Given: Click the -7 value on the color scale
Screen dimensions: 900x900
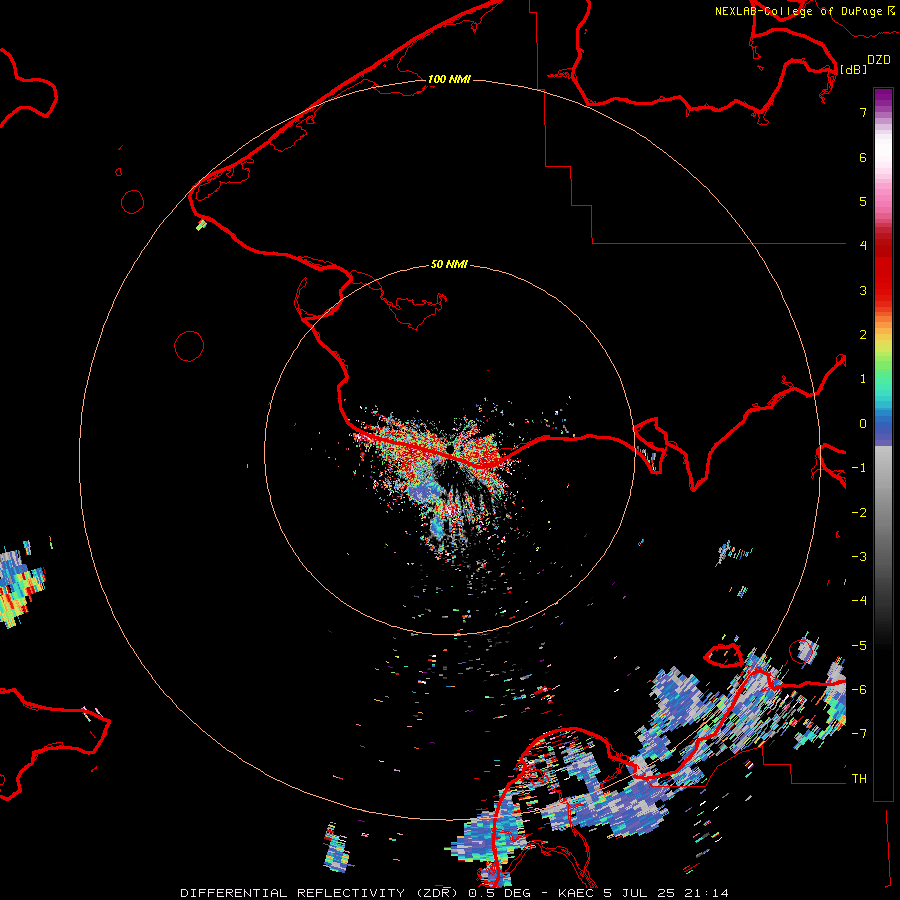Looking at the screenshot, I should point(859,734).
